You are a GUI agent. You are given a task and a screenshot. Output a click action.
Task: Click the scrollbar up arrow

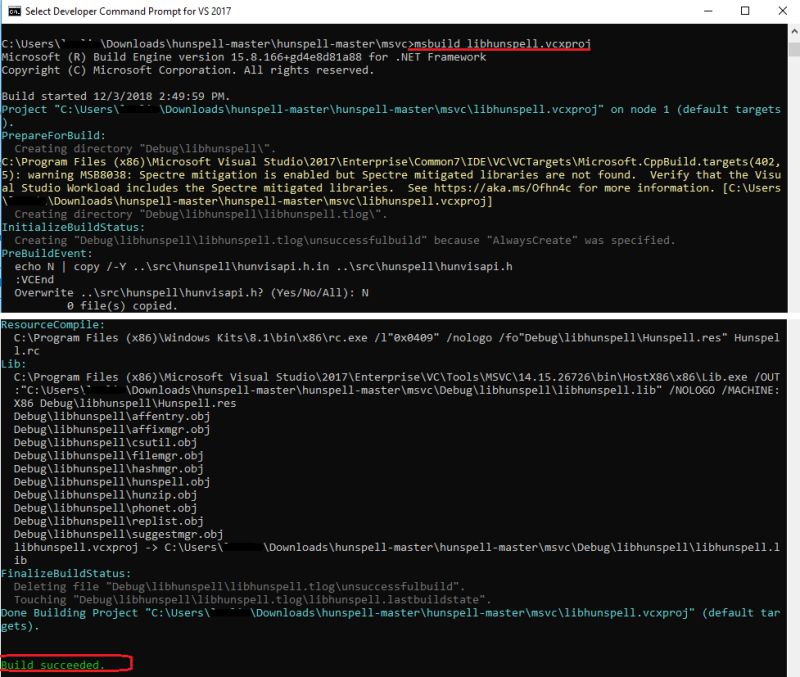(794, 31)
